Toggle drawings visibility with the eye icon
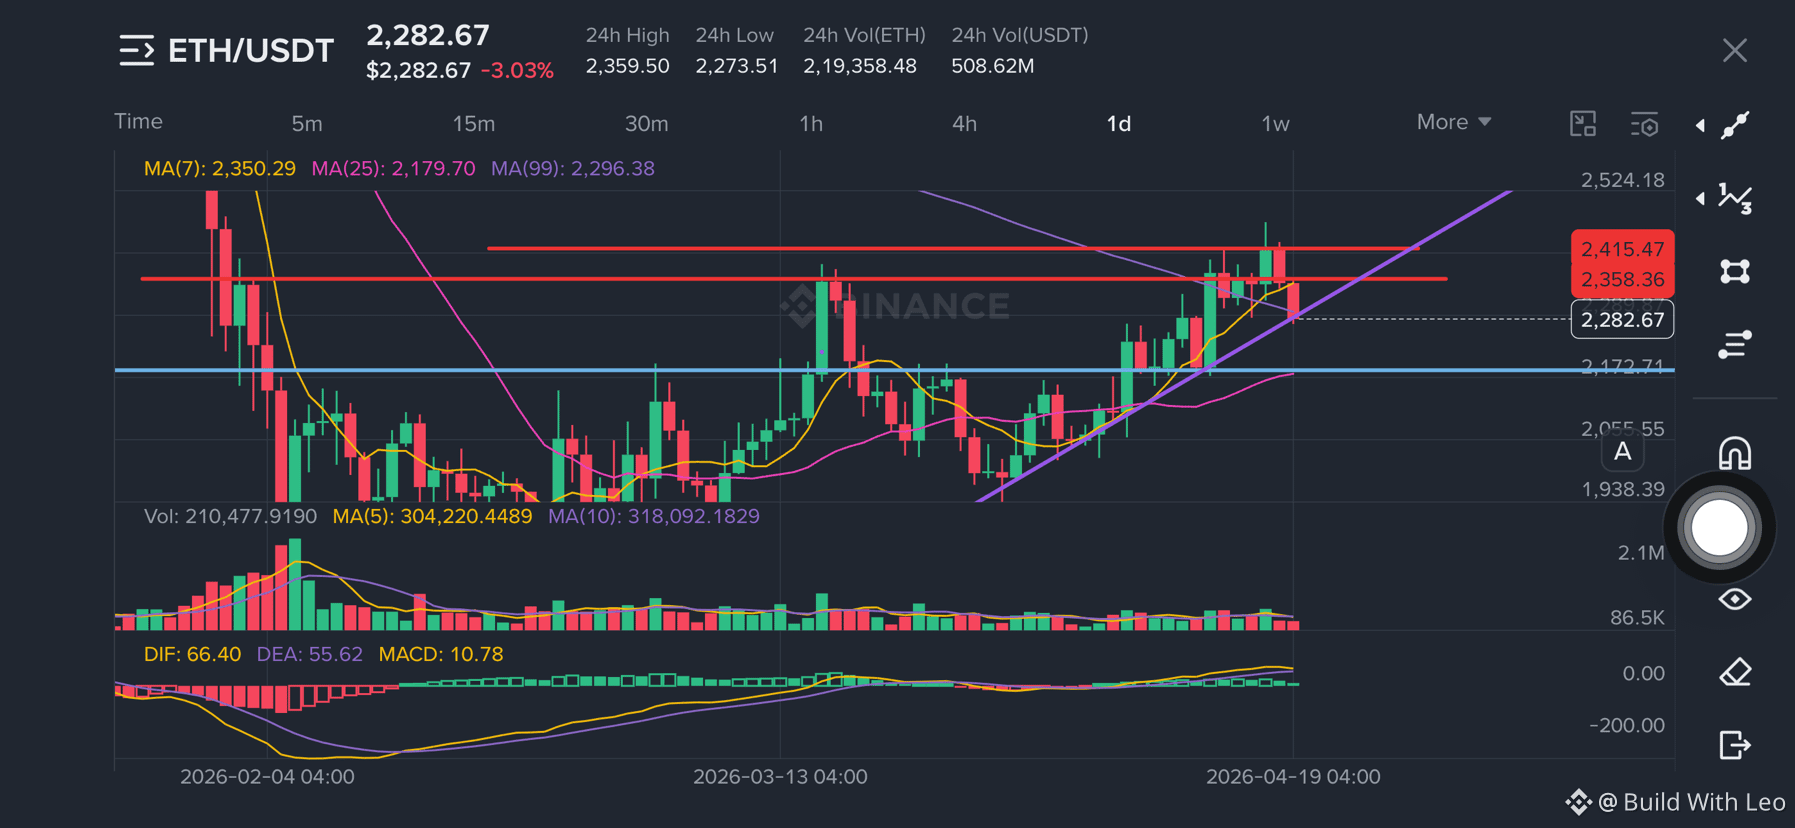This screenshot has width=1795, height=828. coord(1735,599)
